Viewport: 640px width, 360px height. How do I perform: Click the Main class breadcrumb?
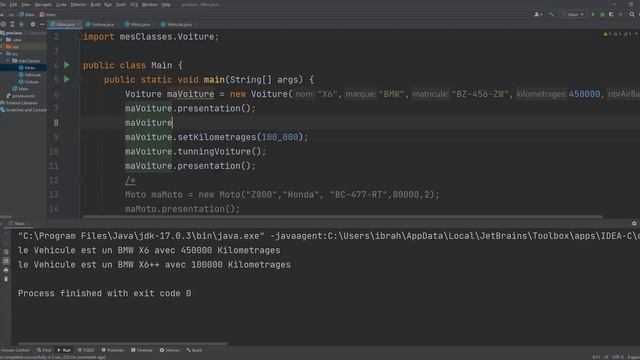pos(27,14)
